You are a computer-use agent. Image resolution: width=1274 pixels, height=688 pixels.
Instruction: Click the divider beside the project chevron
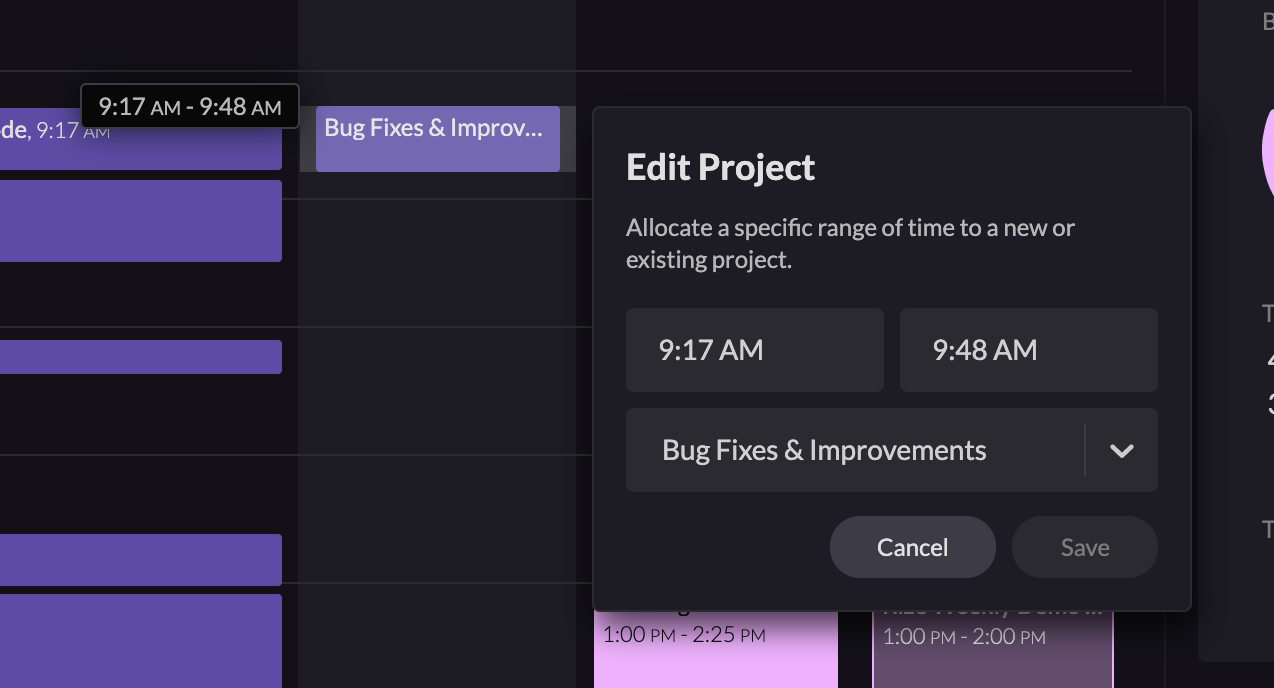[x=1085, y=450]
